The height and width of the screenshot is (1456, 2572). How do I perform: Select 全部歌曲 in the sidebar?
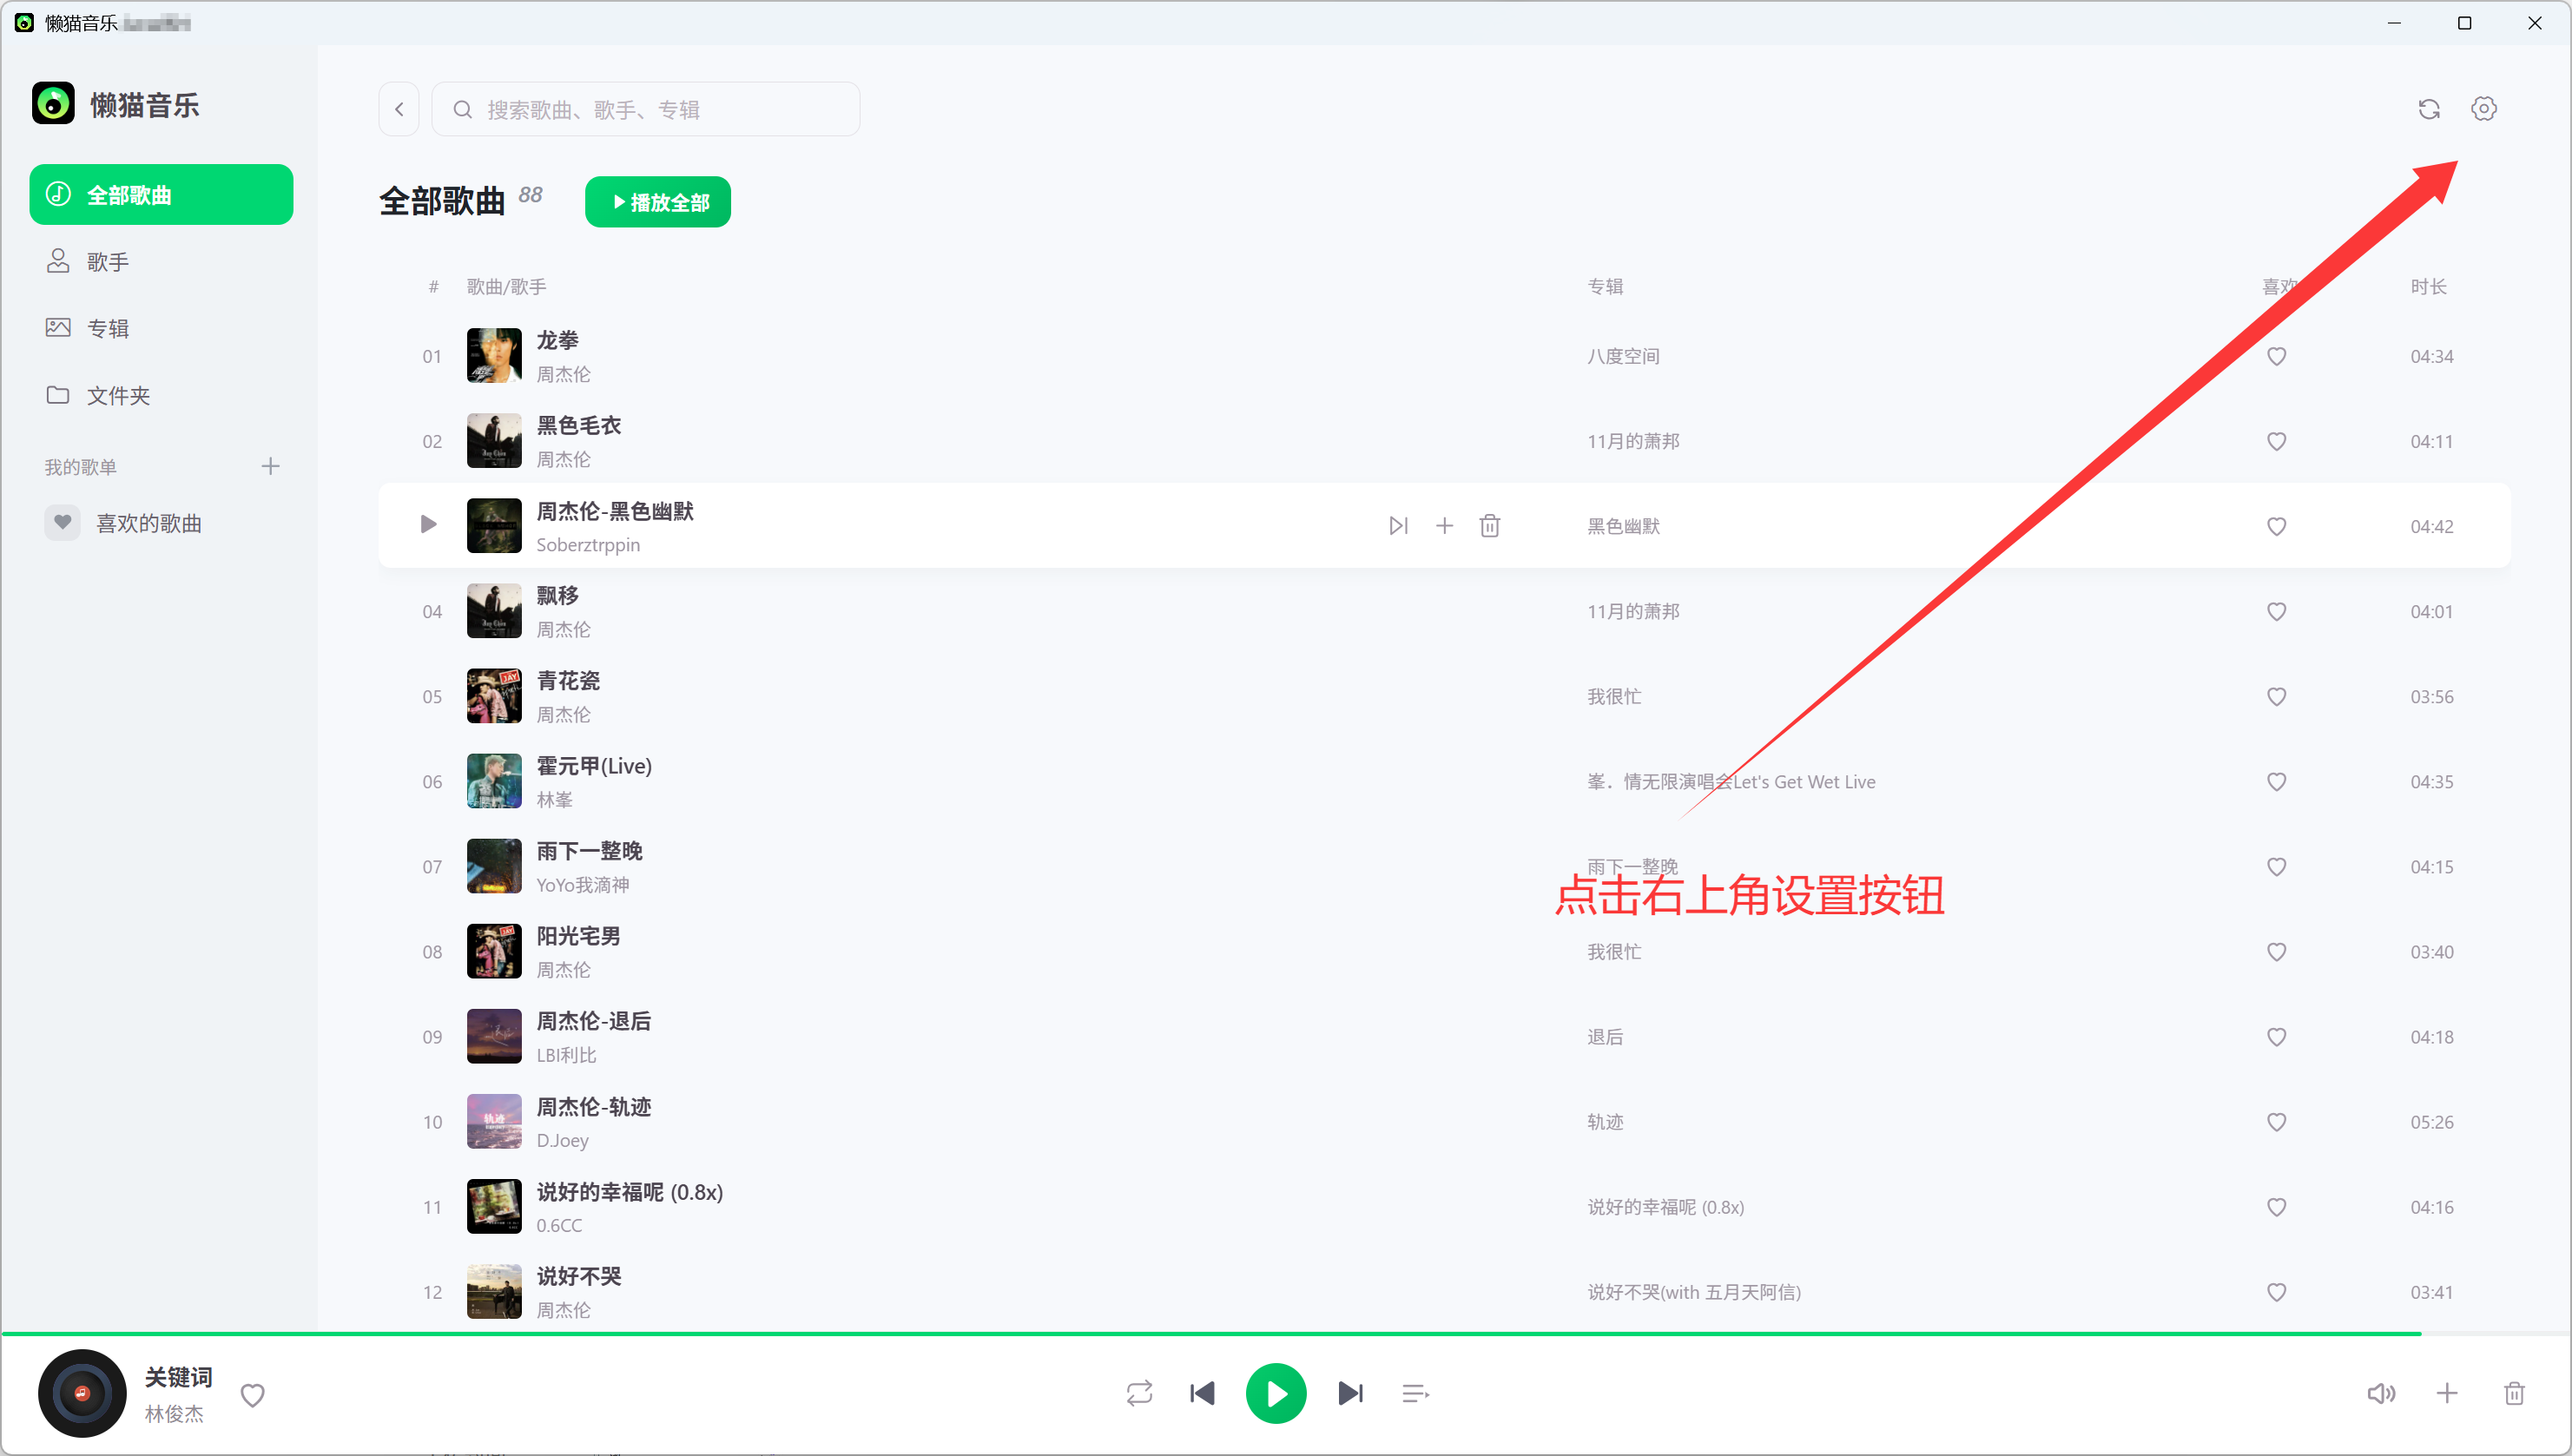[x=161, y=195]
